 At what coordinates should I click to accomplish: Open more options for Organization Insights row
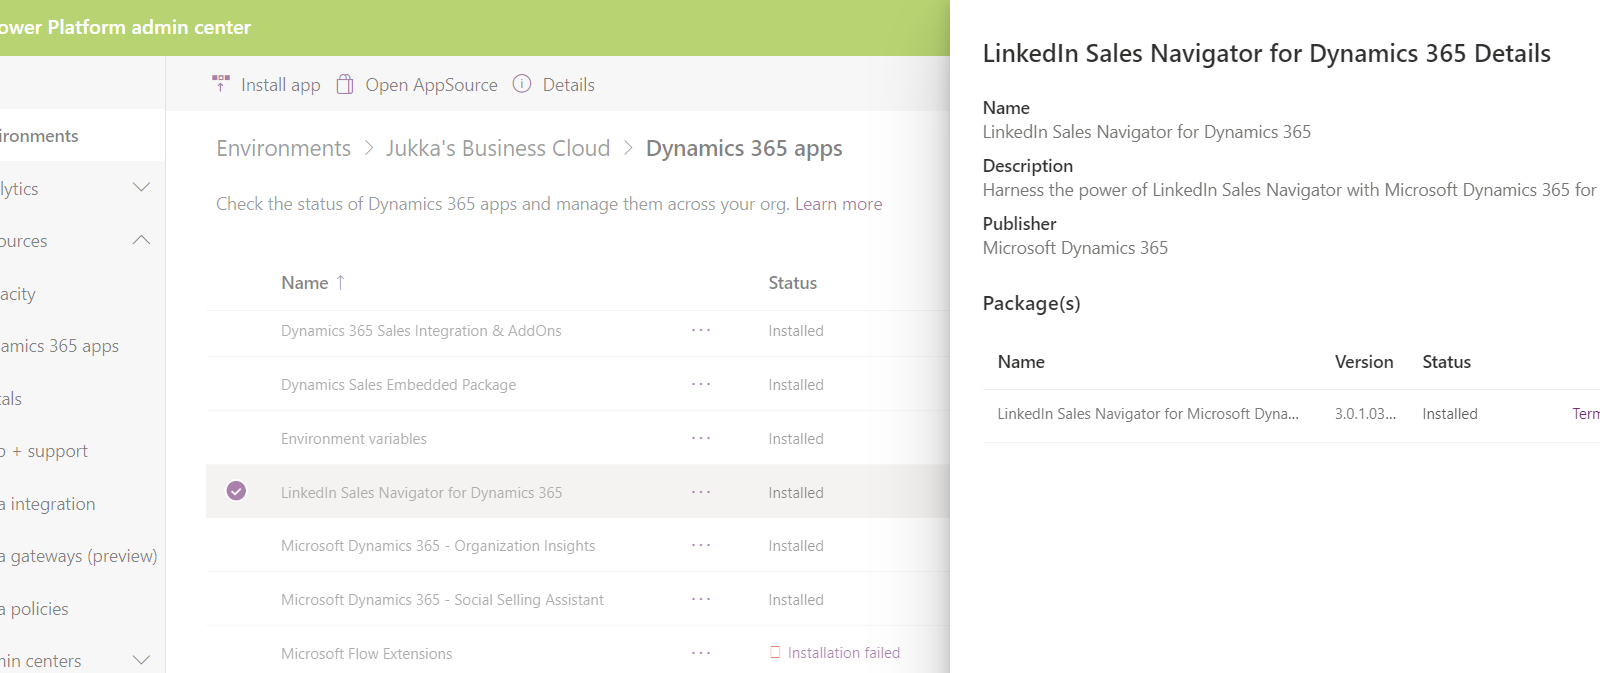(701, 545)
